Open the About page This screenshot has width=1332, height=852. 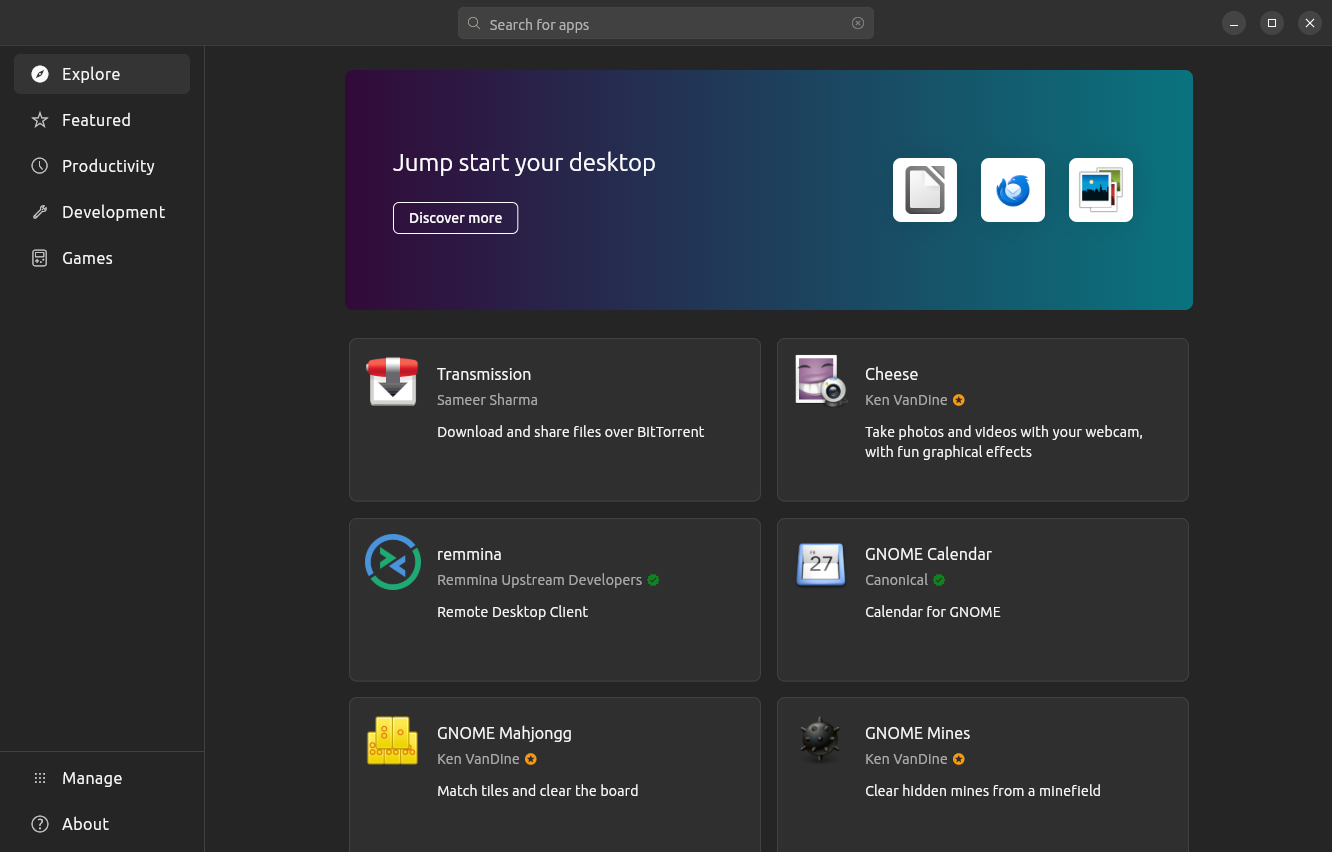coord(84,823)
